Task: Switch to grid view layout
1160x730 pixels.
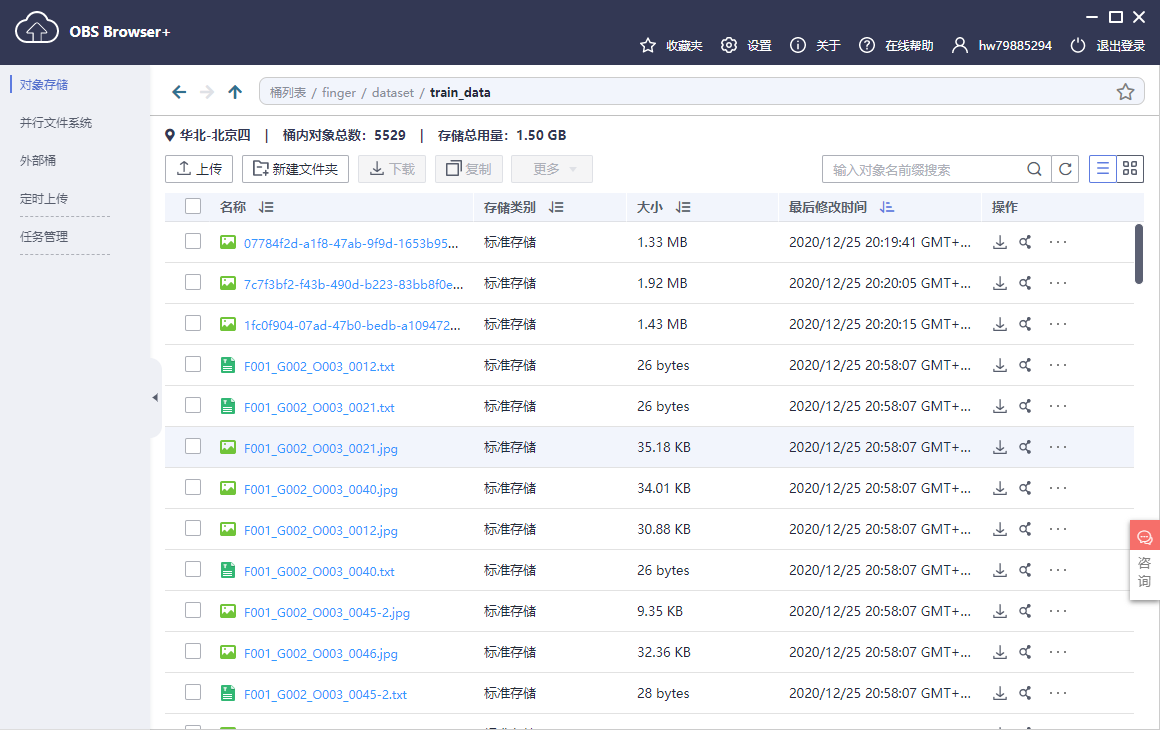Action: click(x=1130, y=169)
